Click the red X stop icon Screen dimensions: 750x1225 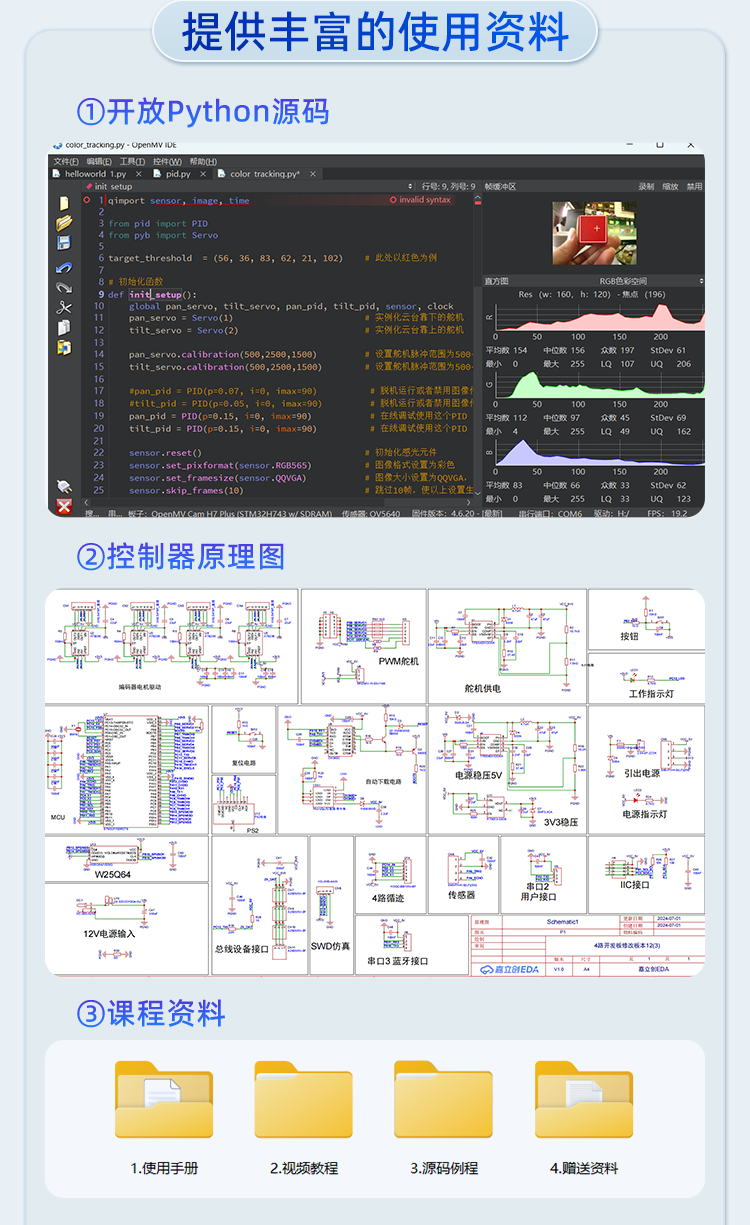pos(64,506)
